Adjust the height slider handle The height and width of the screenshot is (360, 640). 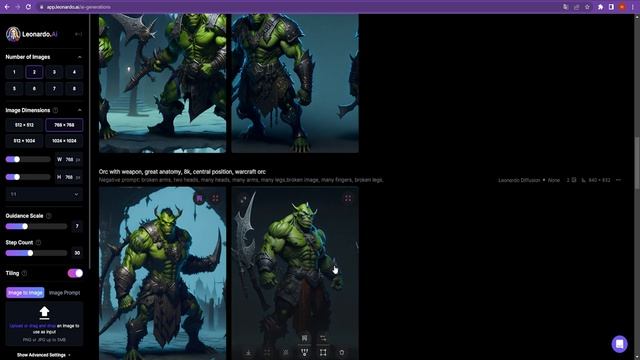coord(17,177)
